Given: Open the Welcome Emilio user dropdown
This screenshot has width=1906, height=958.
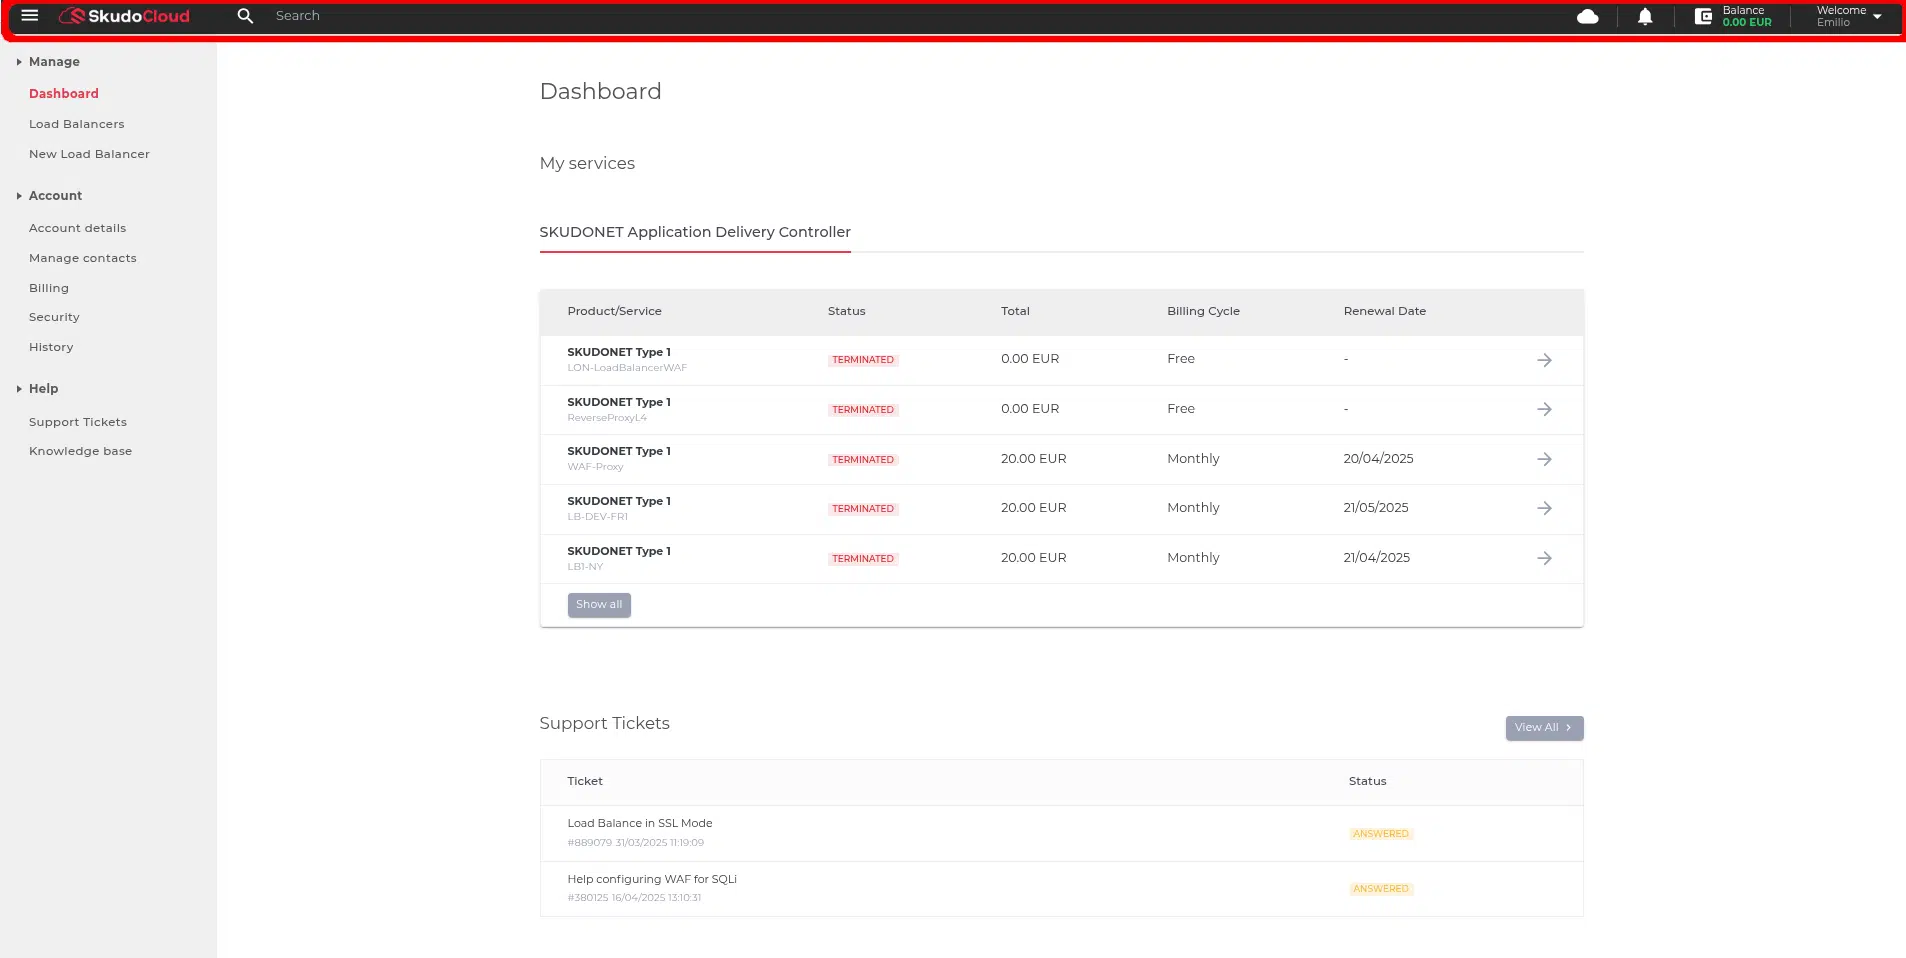Looking at the screenshot, I should click(x=1850, y=16).
